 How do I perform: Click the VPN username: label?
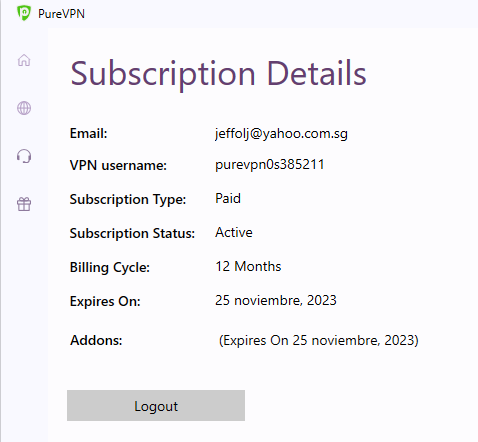[x=118, y=165]
